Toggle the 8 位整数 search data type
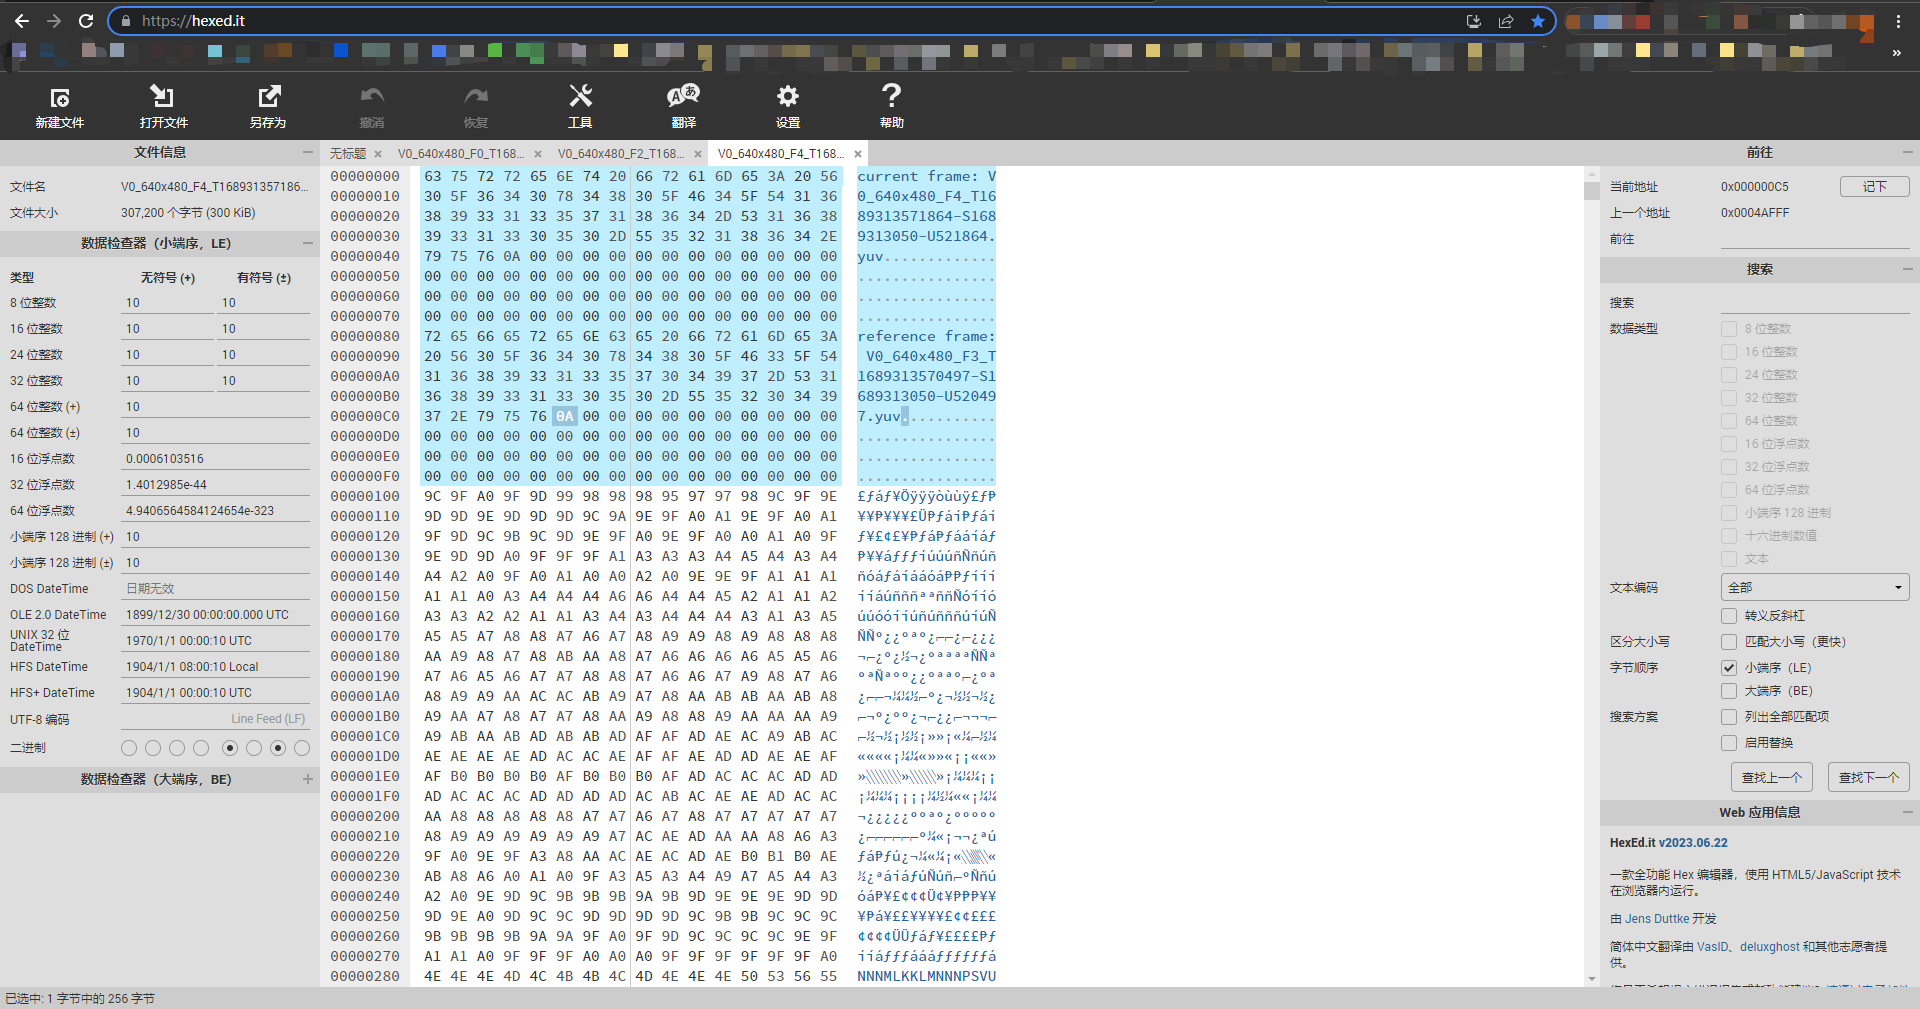Viewport: 1920px width, 1009px height. [1729, 329]
